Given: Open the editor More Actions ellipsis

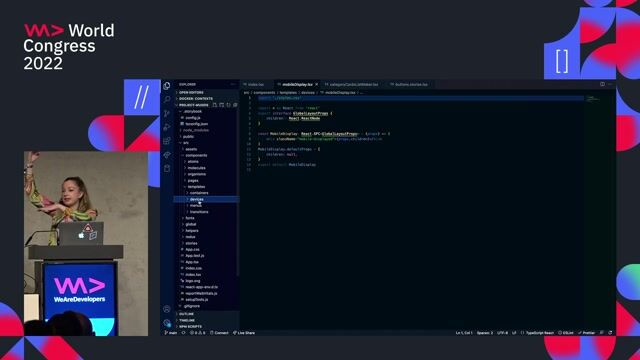Looking at the screenshot, I should [610, 84].
